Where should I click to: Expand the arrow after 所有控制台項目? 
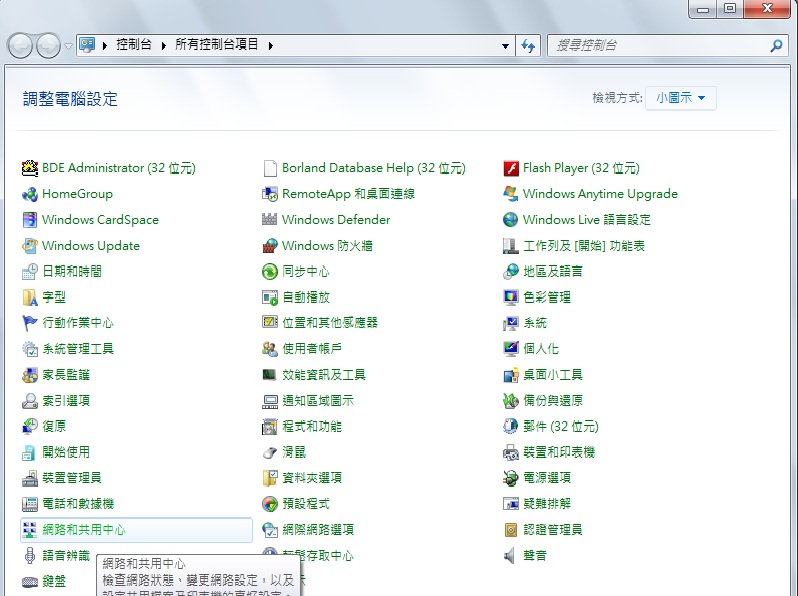pos(271,46)
